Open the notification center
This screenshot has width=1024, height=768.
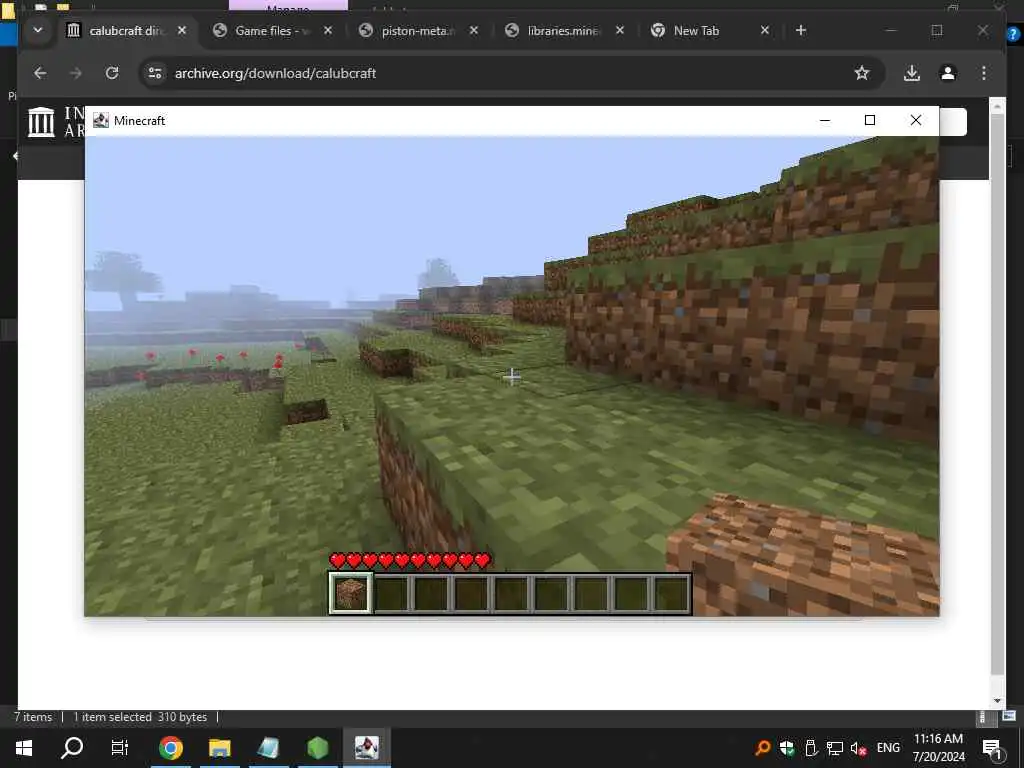[x=992, y=748]
